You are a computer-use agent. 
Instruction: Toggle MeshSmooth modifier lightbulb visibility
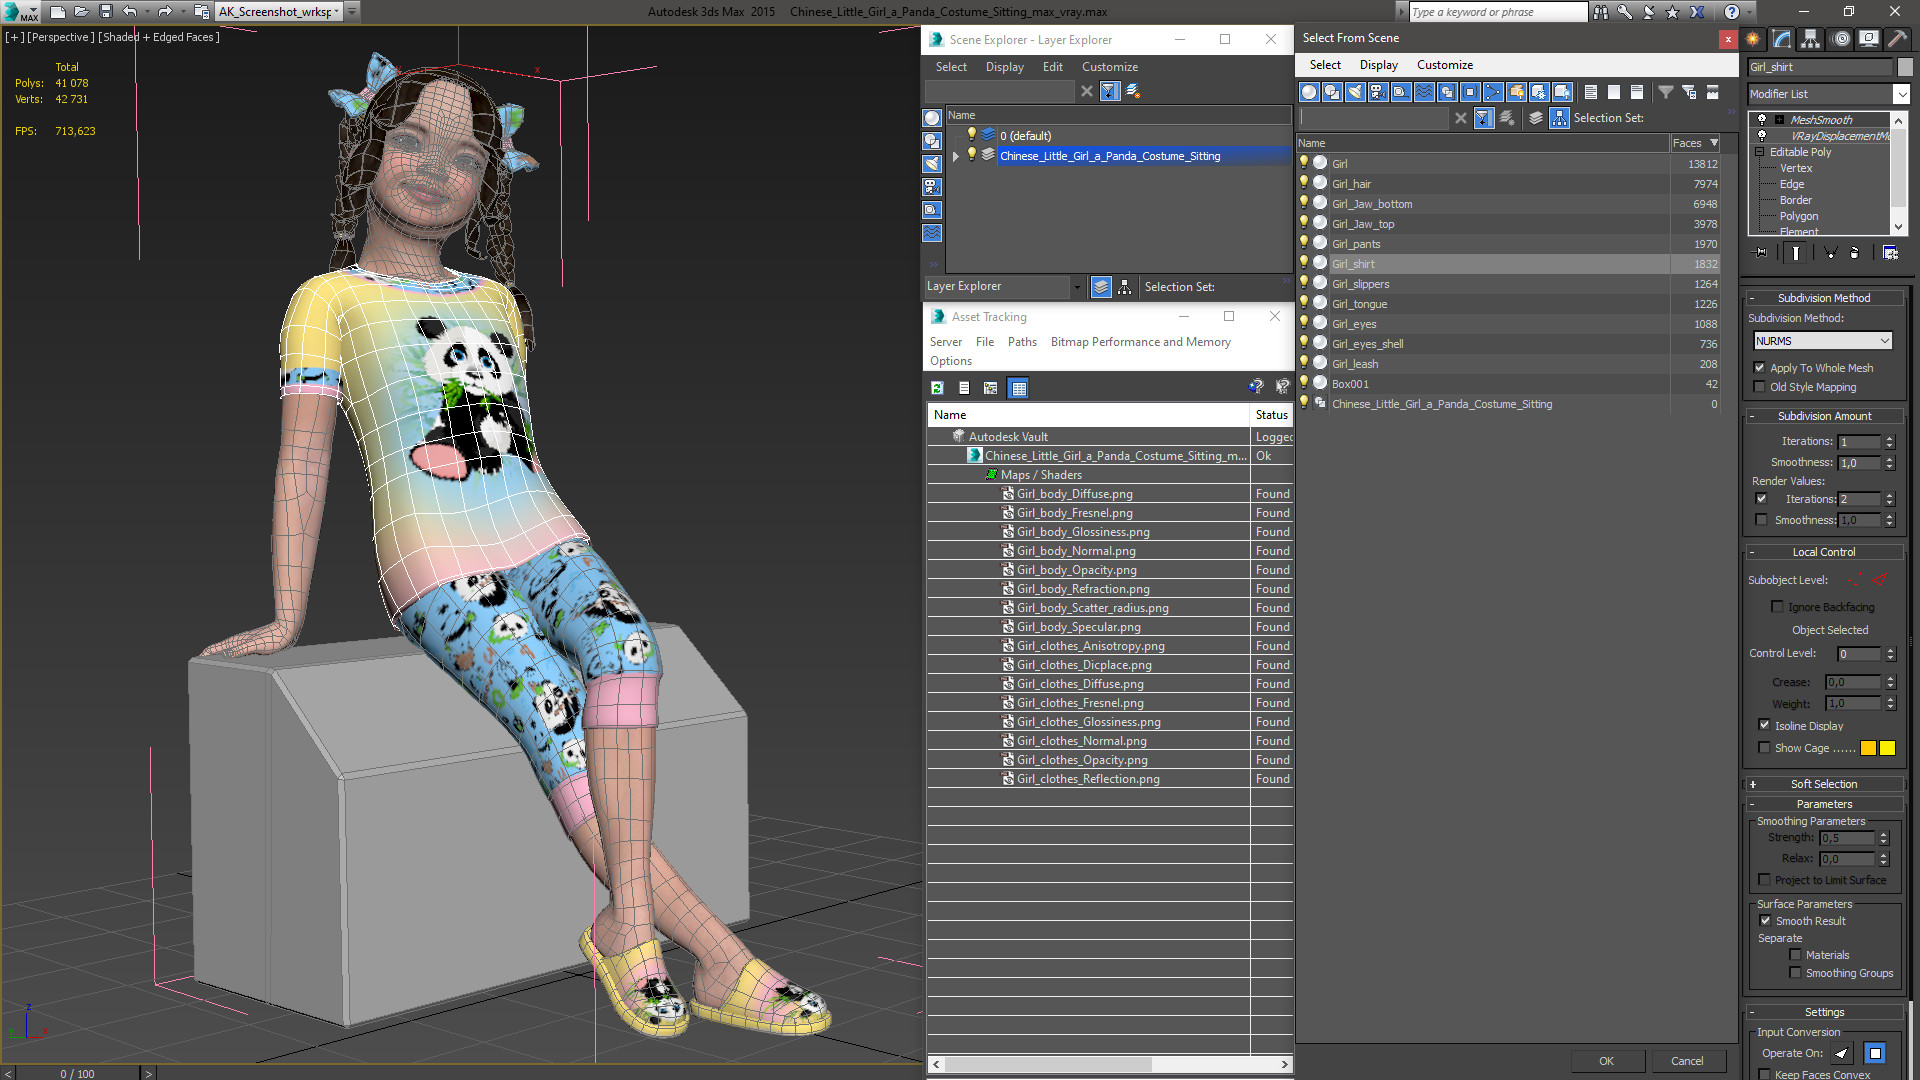[x=1762, y=119]
